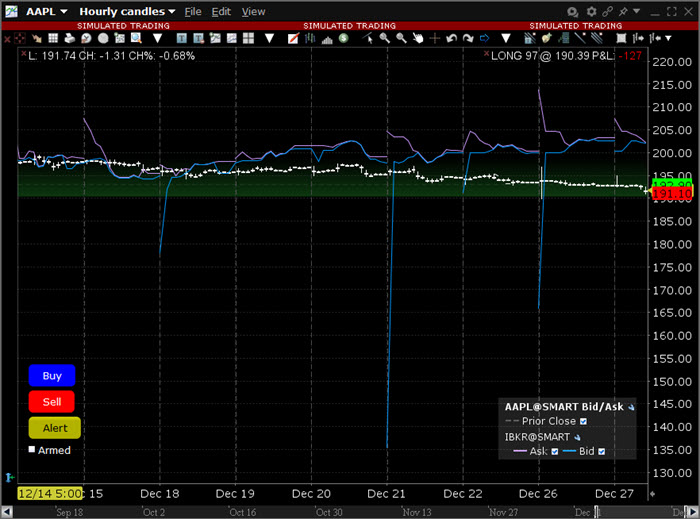Click the red Sell button
The height and width of the screenshot is (519, 700).
(52, 402)
